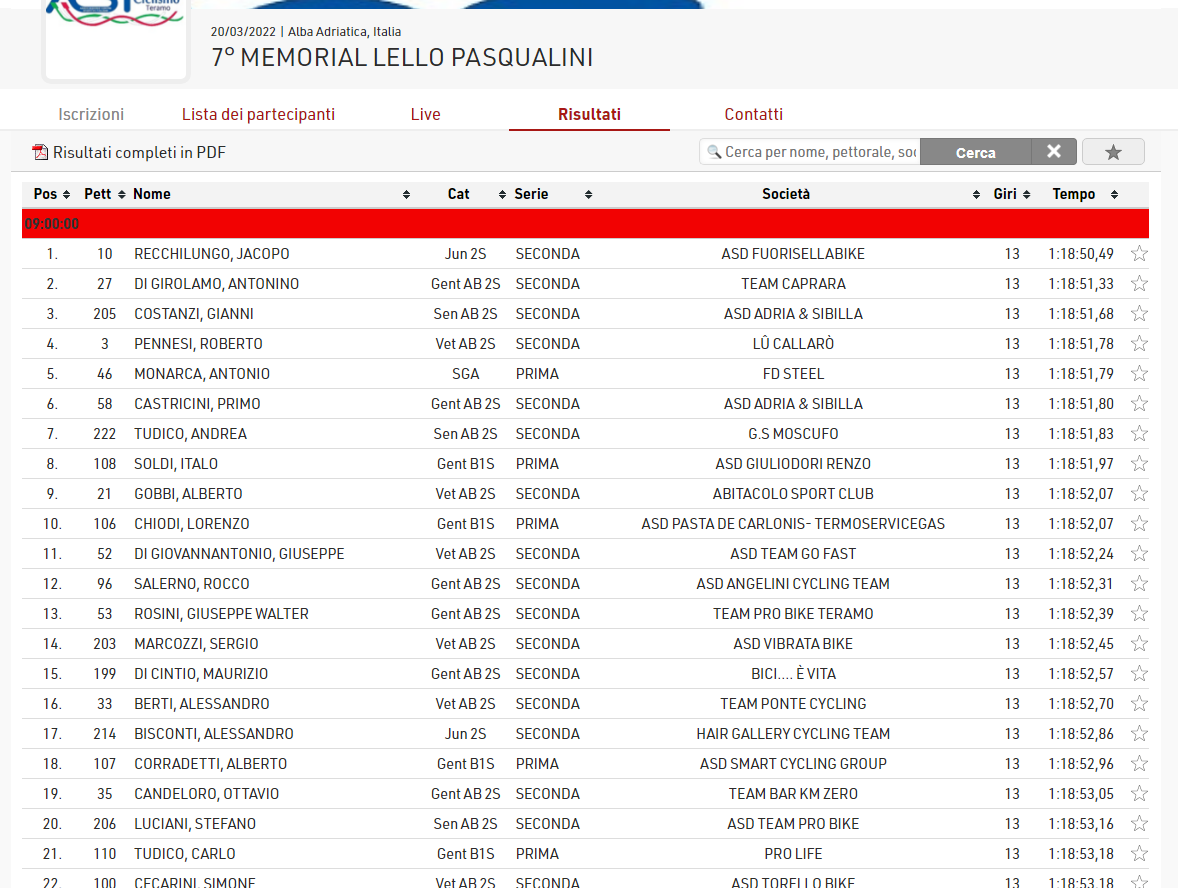Viewport: 1178px width, 888px height.
Task: Select the name RECCHILUNGO, JACOPO
Action: [212, 254]
